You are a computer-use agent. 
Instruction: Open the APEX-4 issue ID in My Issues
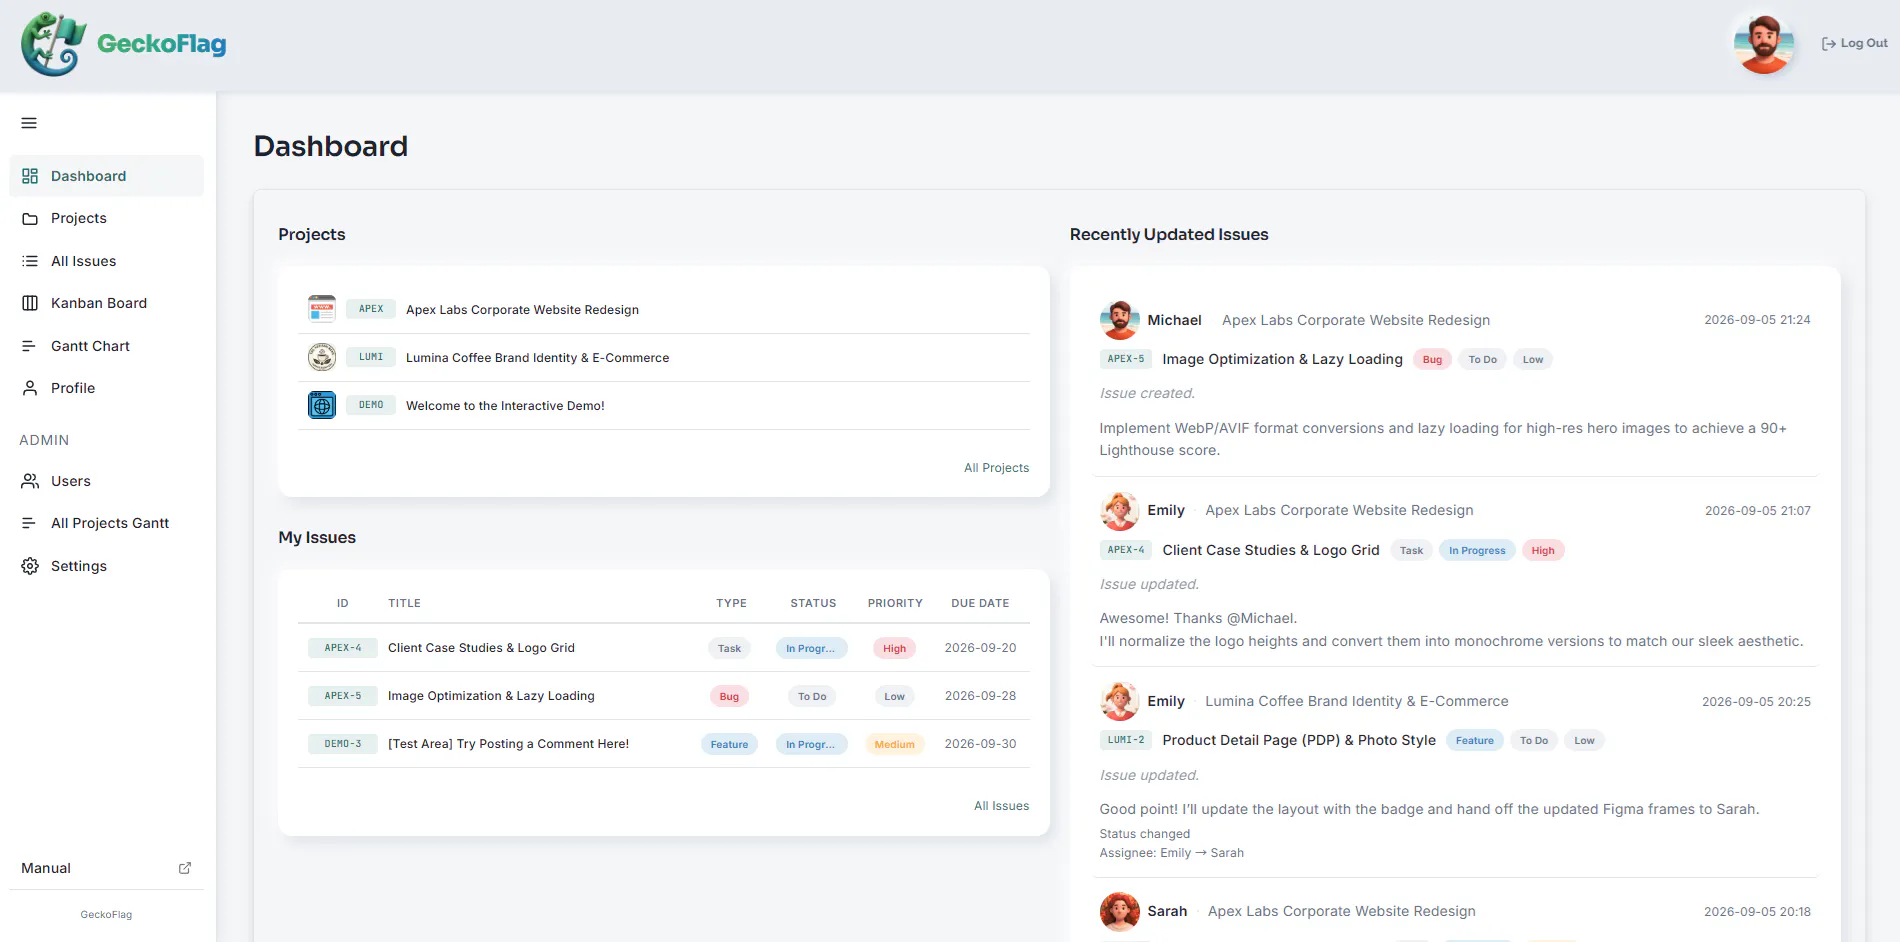343,648
